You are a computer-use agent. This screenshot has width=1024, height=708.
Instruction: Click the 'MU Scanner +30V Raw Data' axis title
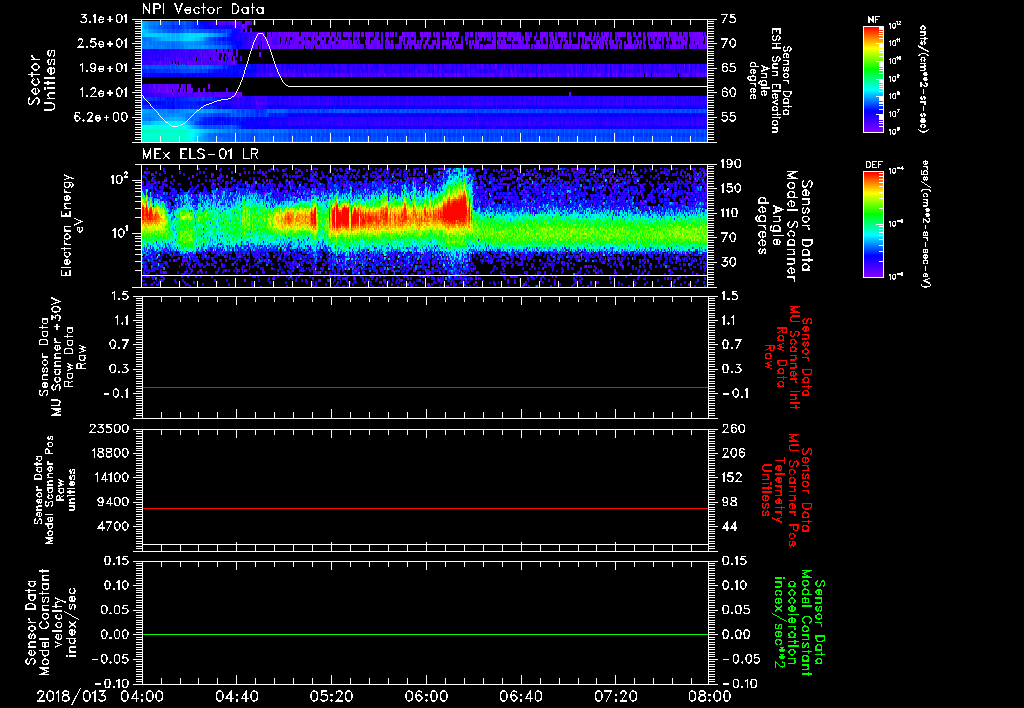pos(61,357)
